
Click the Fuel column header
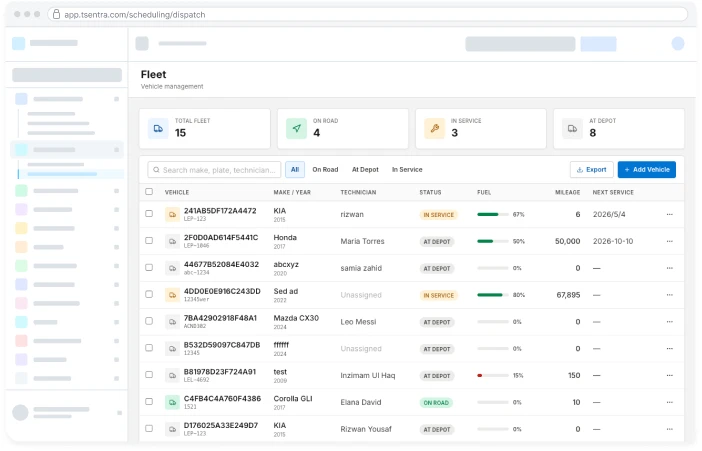pyautogui.click(x=484, y=193)
